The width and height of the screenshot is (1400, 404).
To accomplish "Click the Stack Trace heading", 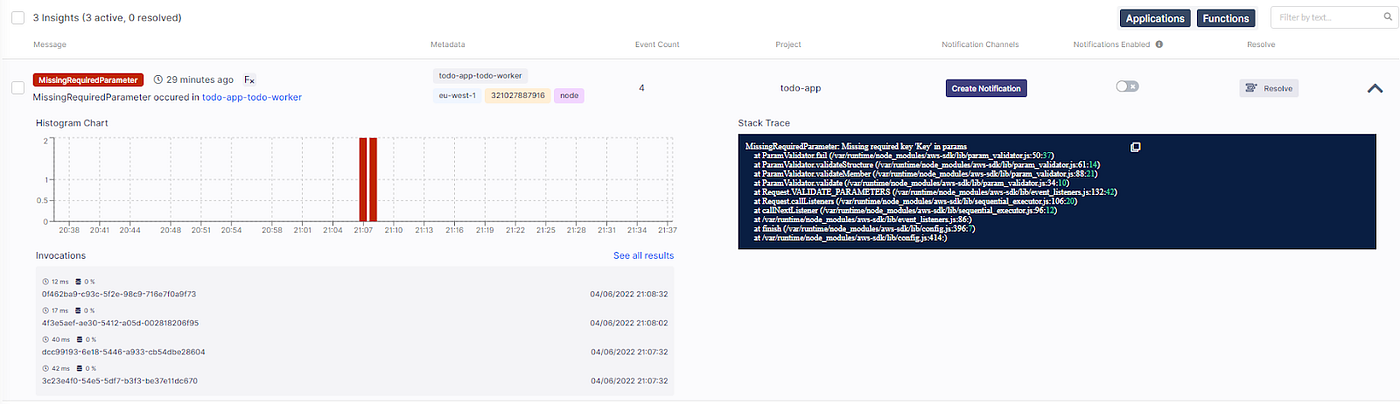I will point(765,123).
